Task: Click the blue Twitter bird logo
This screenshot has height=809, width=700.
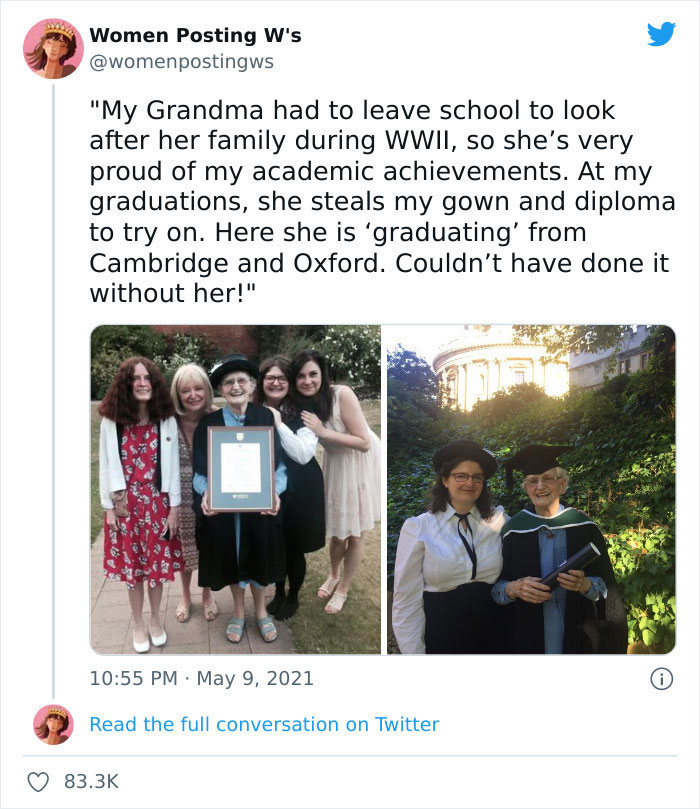Action: pyautogui.click(x=661, y=35)
